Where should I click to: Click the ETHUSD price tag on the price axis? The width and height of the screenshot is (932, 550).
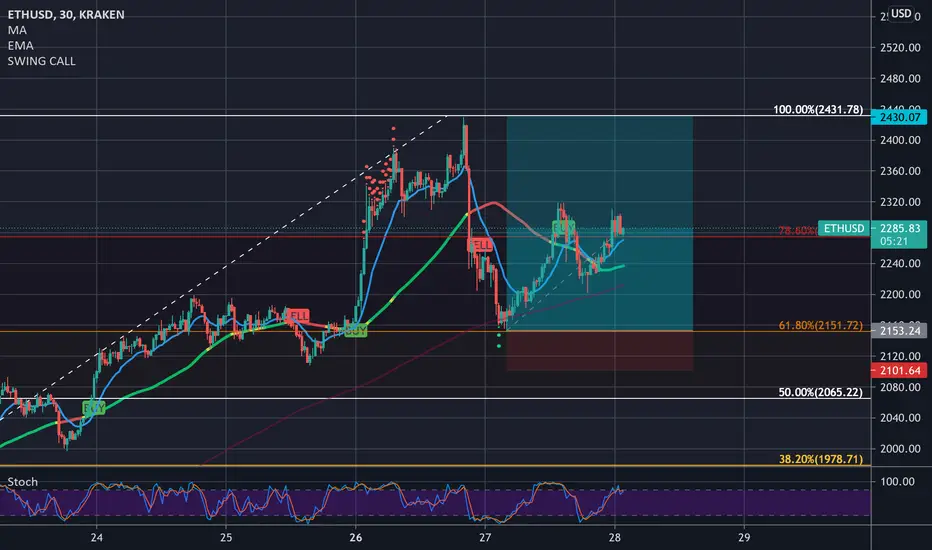844,228
